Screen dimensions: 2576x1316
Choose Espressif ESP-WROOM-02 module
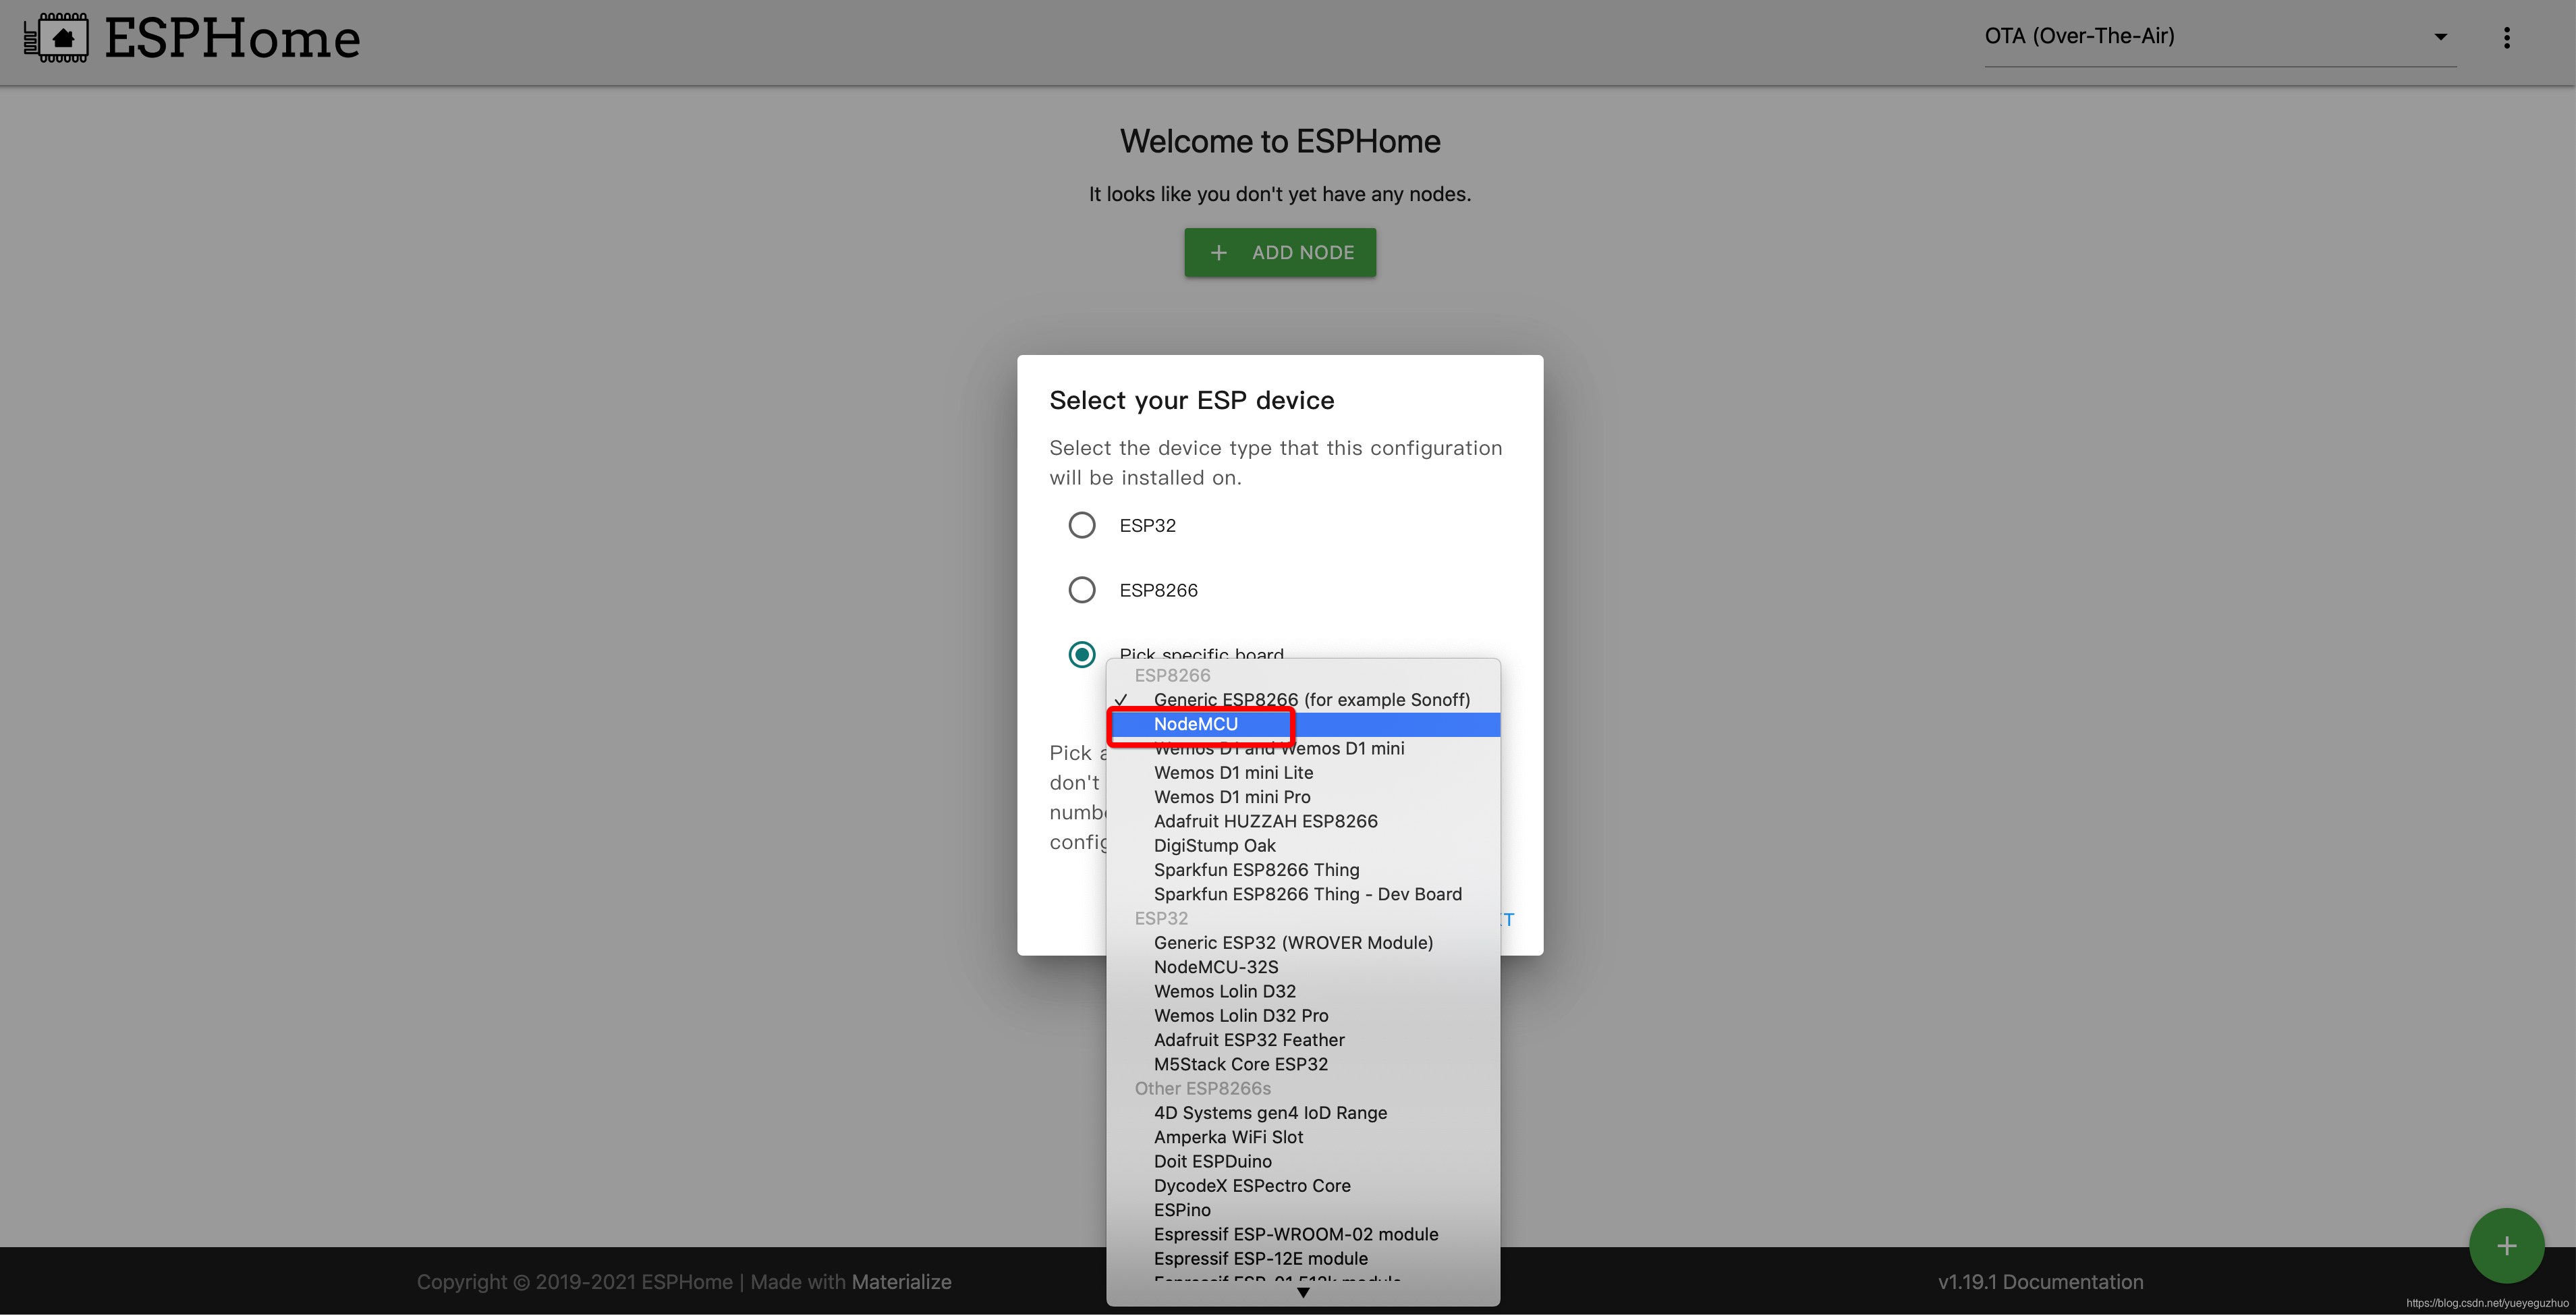click(x=1303, y=1234)
